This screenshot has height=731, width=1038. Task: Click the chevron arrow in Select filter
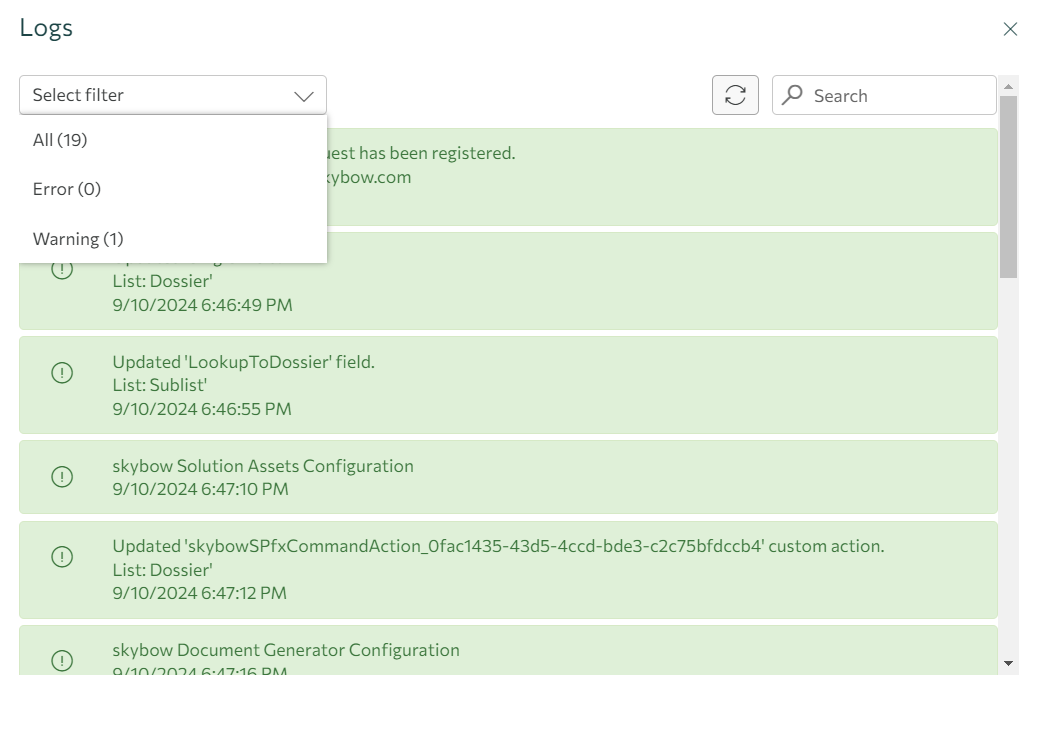tap(304, 96)
